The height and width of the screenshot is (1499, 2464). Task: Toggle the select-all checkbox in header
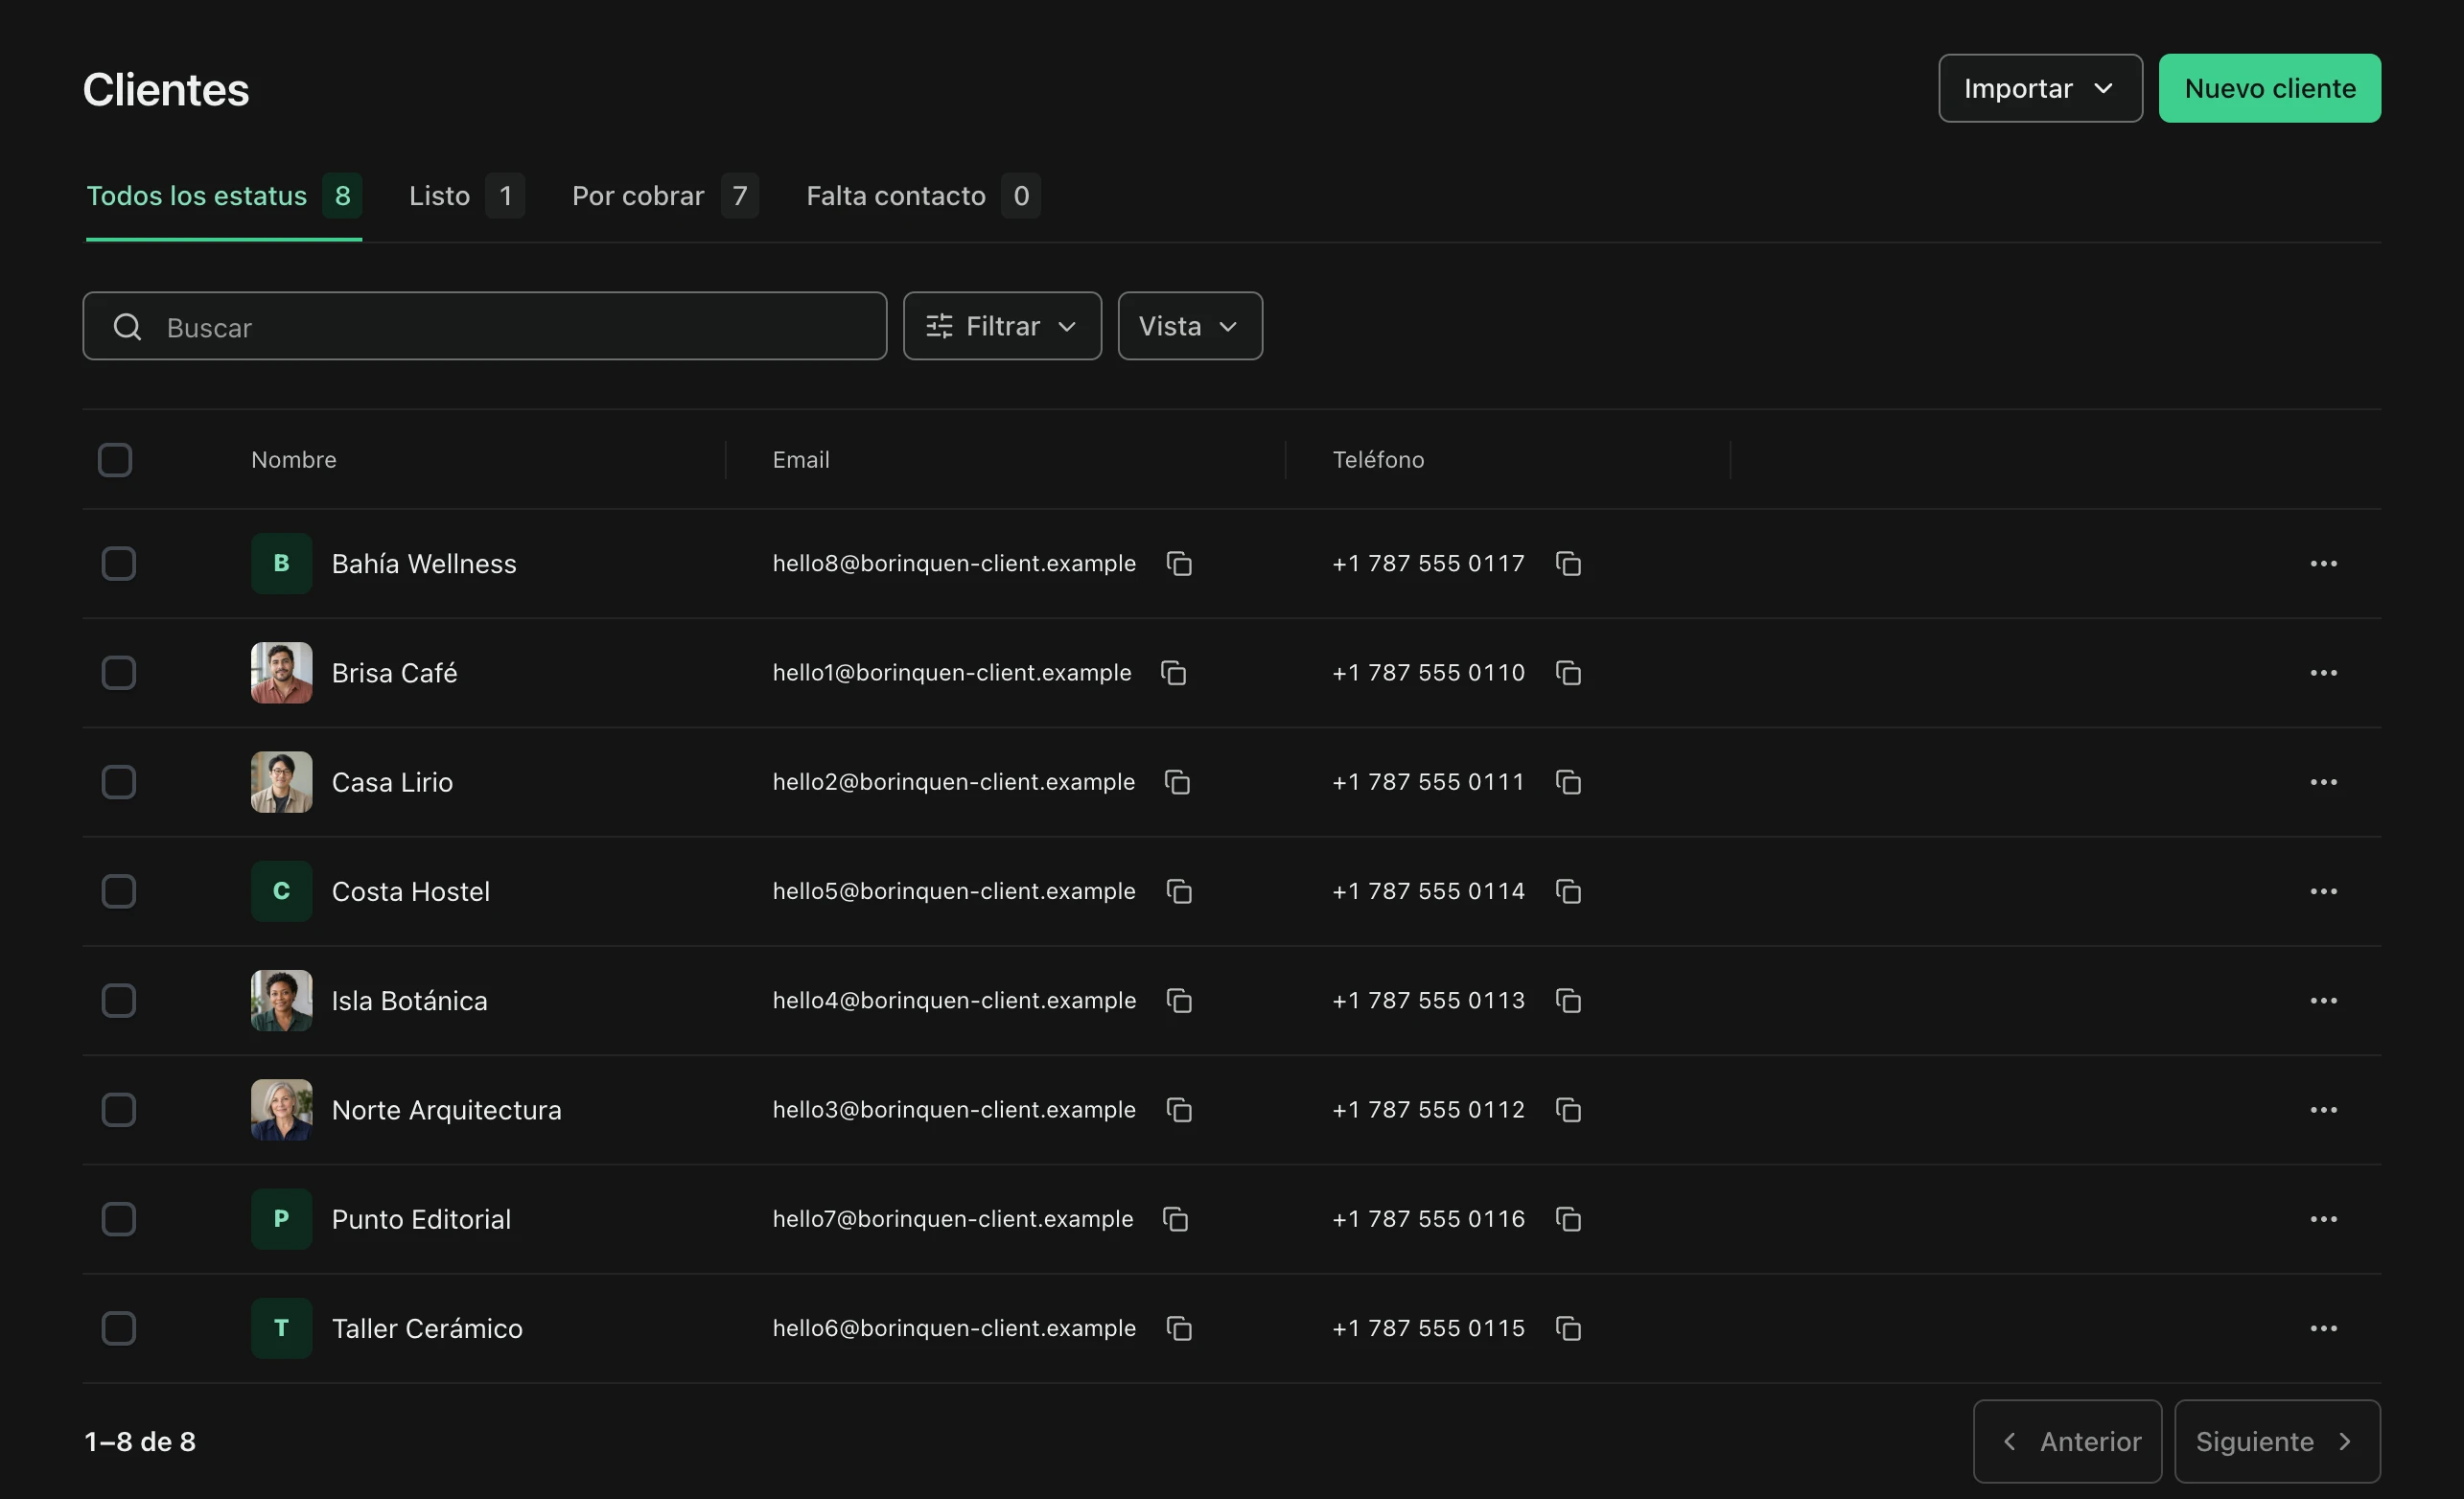click(115, 460)
